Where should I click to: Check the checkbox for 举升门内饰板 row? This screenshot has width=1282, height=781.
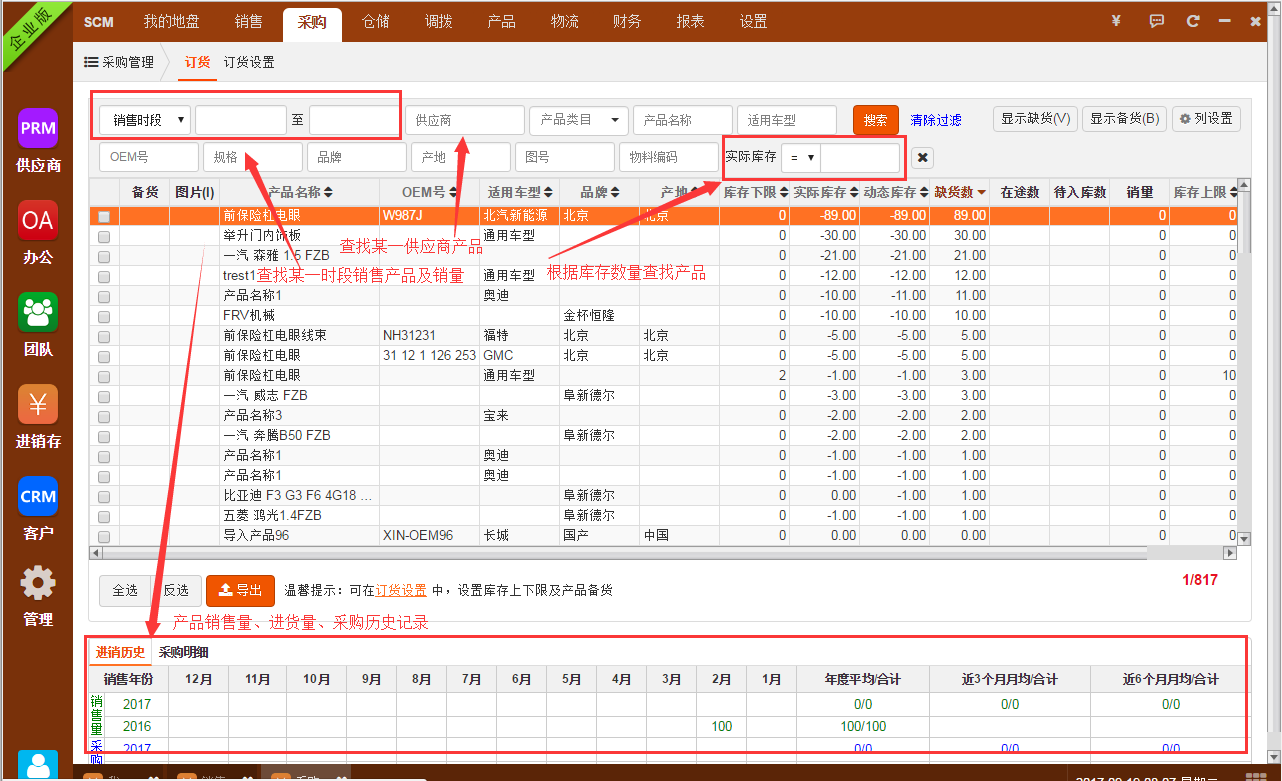[x=104, y=236]
